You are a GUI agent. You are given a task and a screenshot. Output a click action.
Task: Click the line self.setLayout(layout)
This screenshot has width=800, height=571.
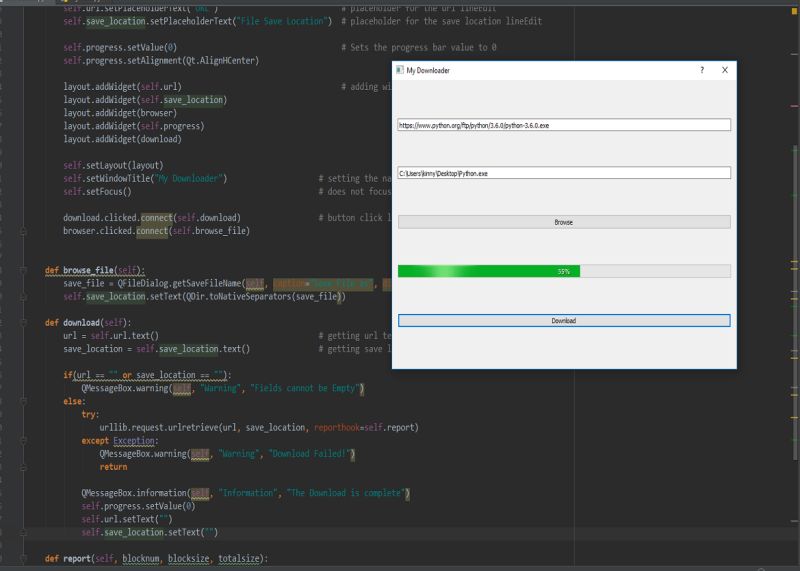(113, 165)
